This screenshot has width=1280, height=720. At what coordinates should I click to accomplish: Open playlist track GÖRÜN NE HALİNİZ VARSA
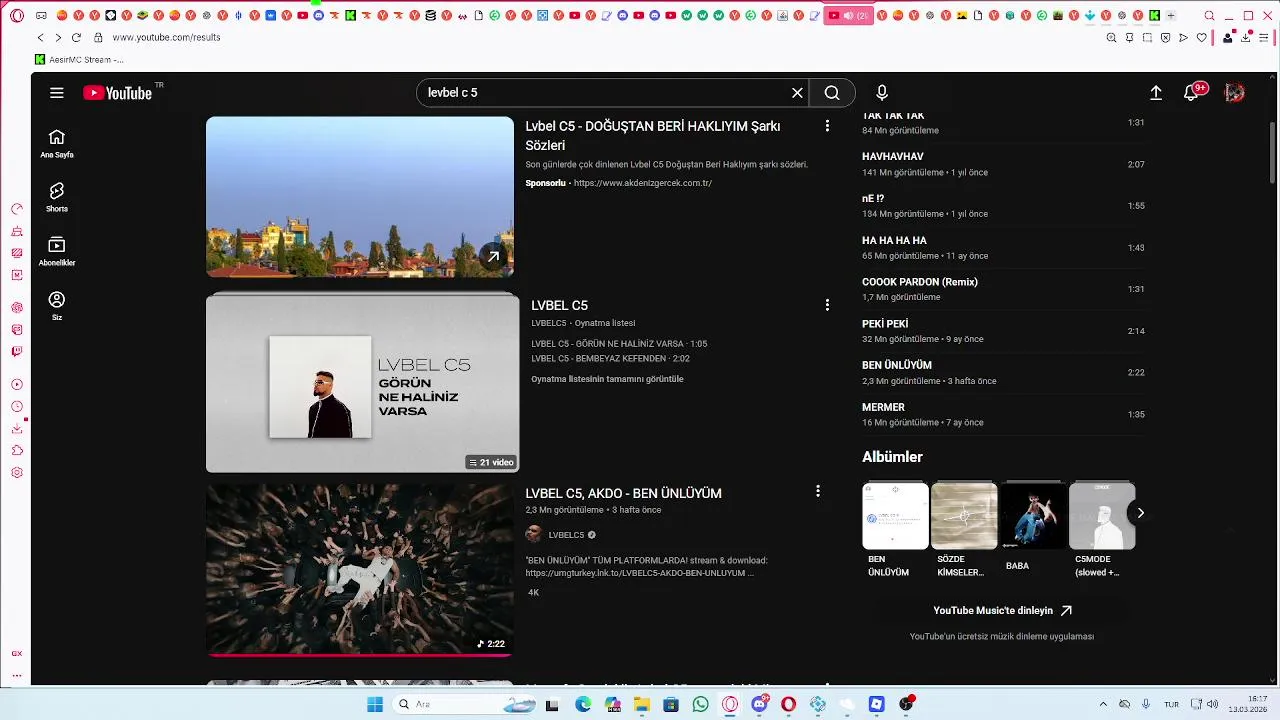[x=619, y=344]
